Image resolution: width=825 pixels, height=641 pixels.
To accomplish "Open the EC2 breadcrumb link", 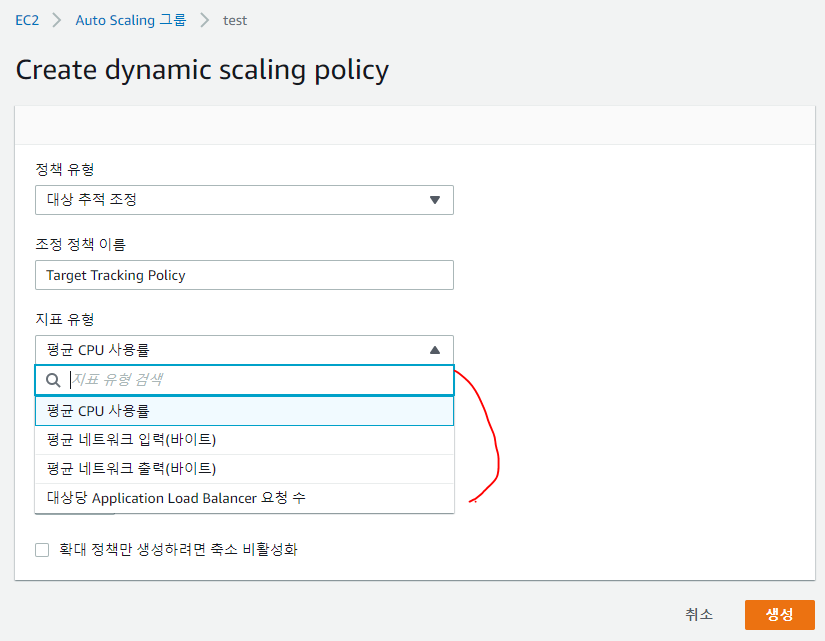I will point(27,20).
